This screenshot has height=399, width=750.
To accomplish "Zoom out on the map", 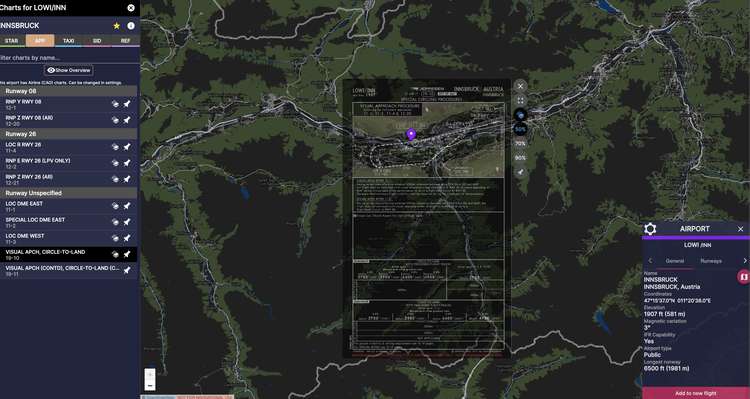I will pyautogui.click(x=150, y=385).
